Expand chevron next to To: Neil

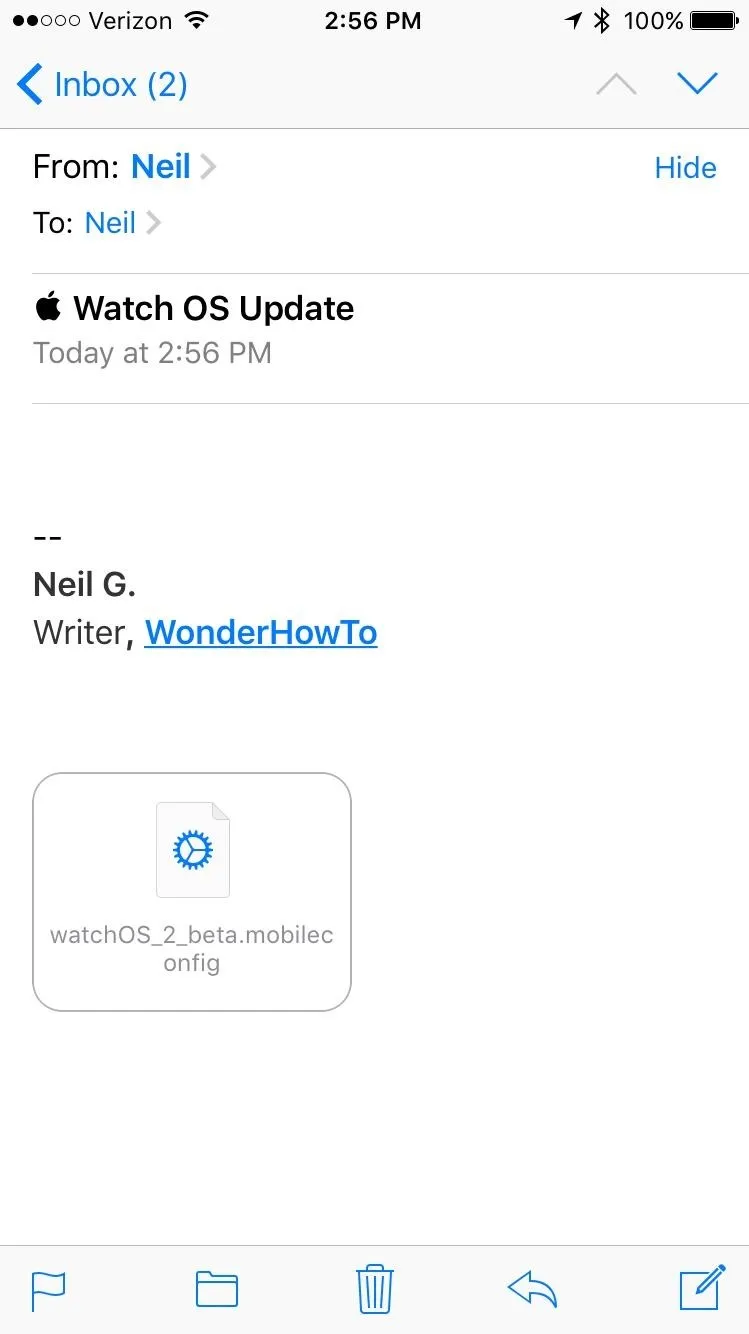153,223
